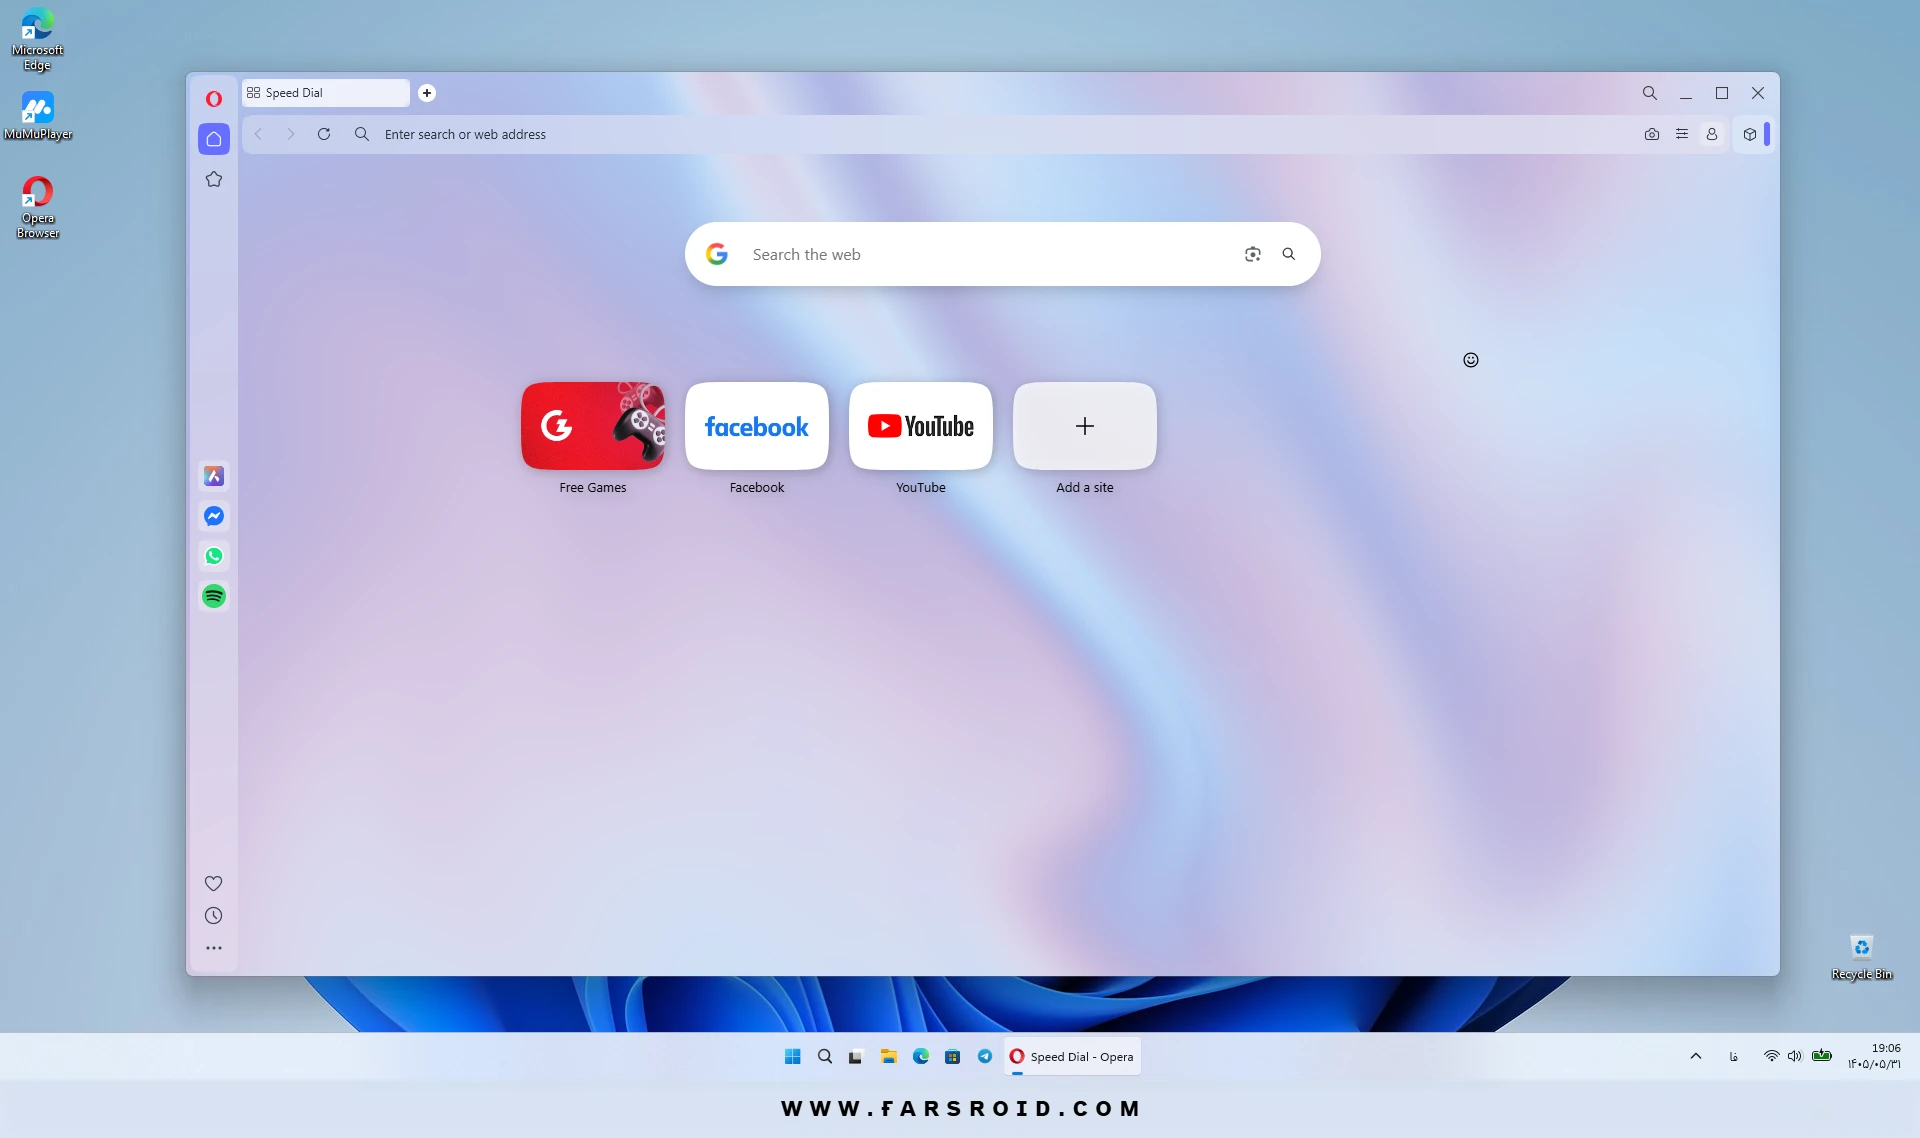Select the Speed Dial tab
This screenshot has height=1138, width=1920.
pos(326,92)
